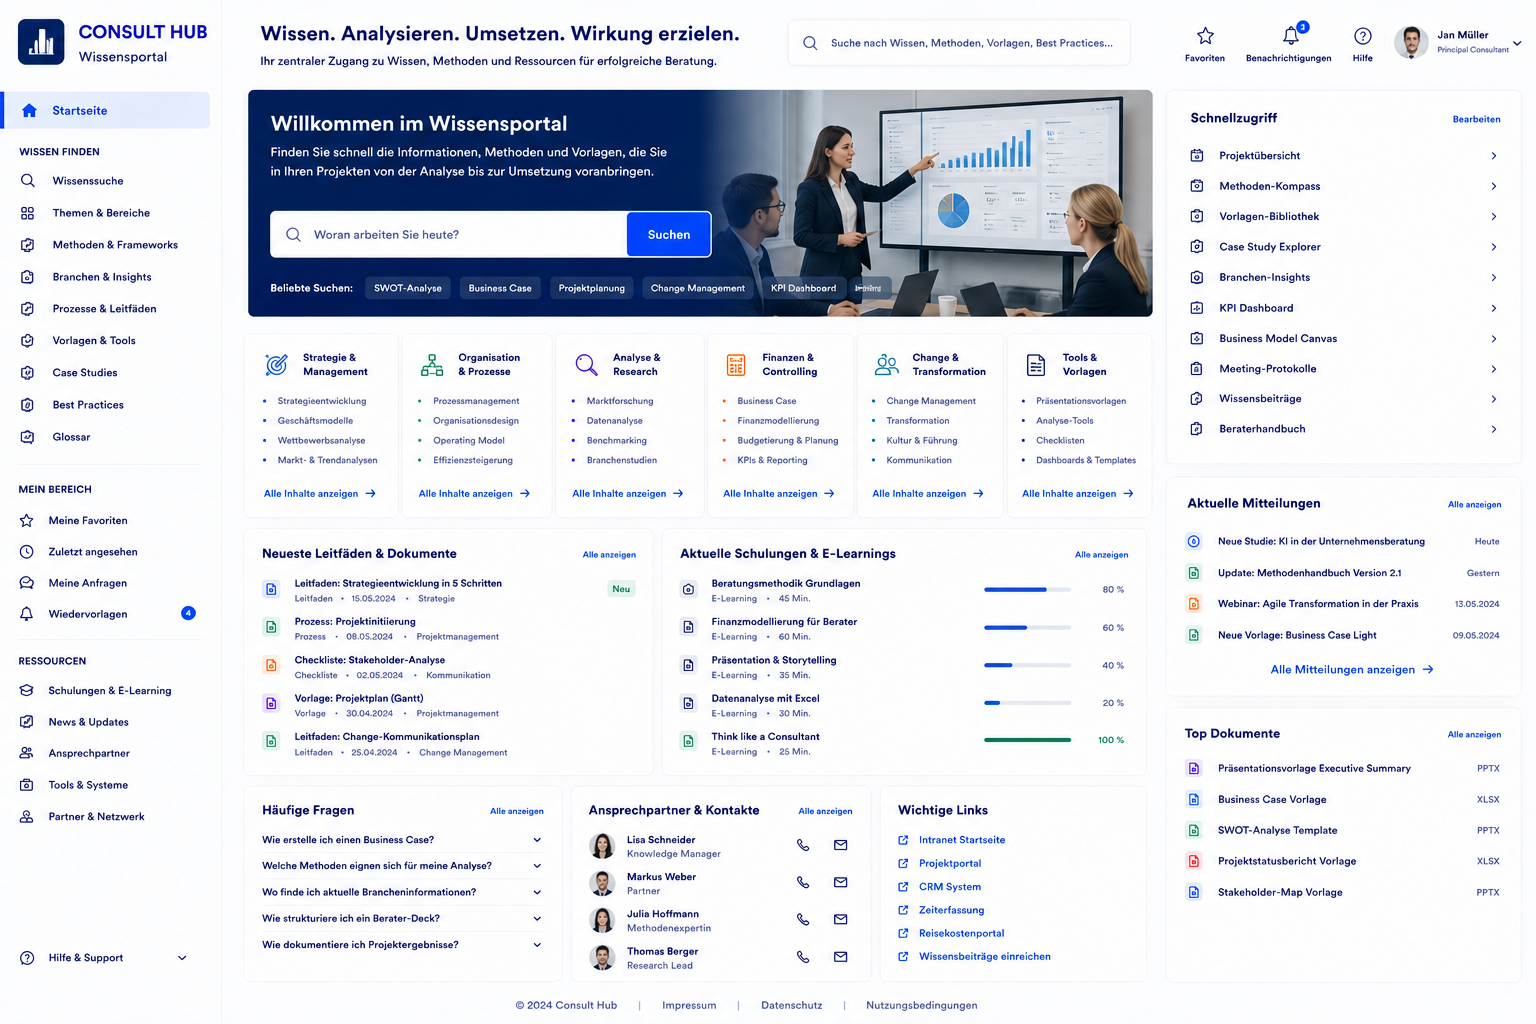Click progress bar for Think like a Consultant
Image resolution: width=1536 pixels, height=1024 pixels.
click(1027, 740)
